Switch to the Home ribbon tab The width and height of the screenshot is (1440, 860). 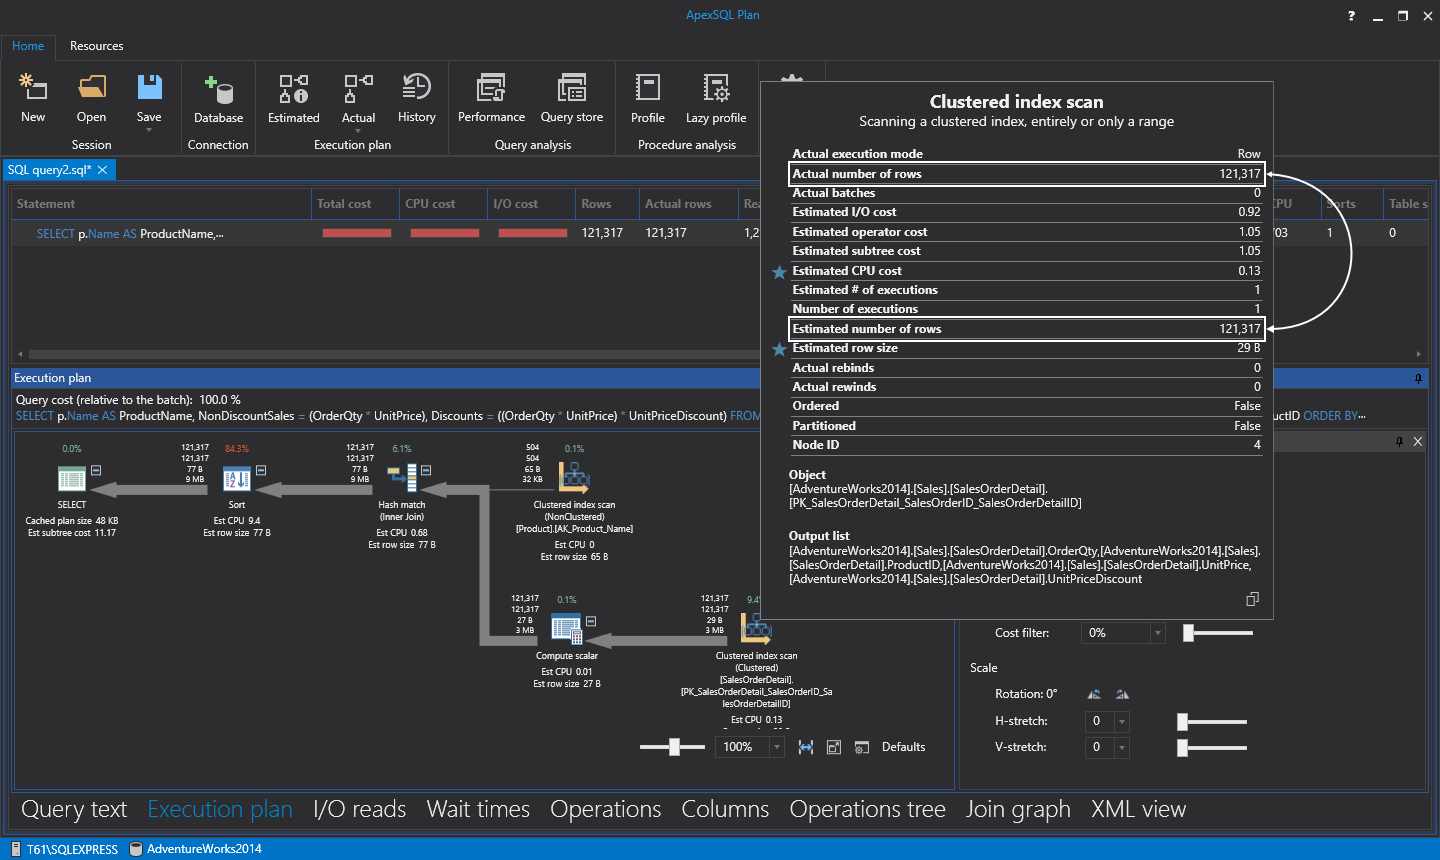click(28, 46)
